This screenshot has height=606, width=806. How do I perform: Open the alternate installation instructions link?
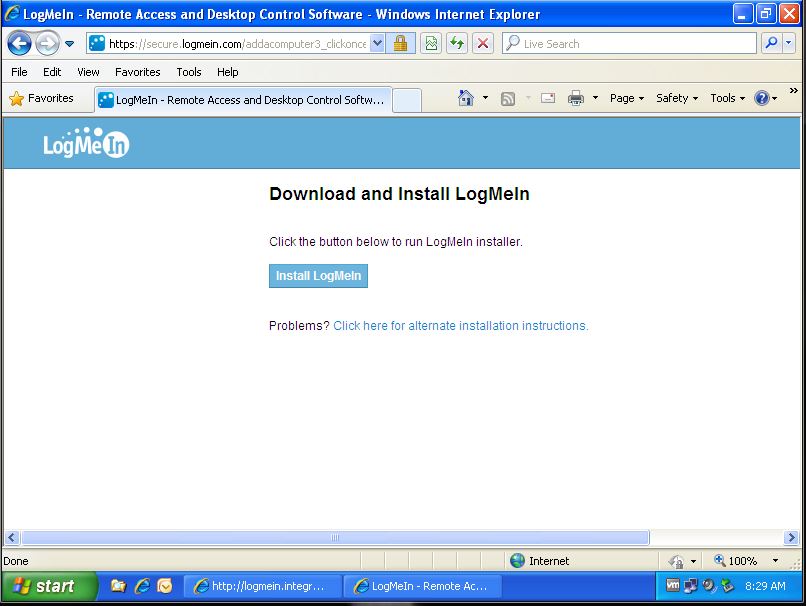[x=460, y=326]
